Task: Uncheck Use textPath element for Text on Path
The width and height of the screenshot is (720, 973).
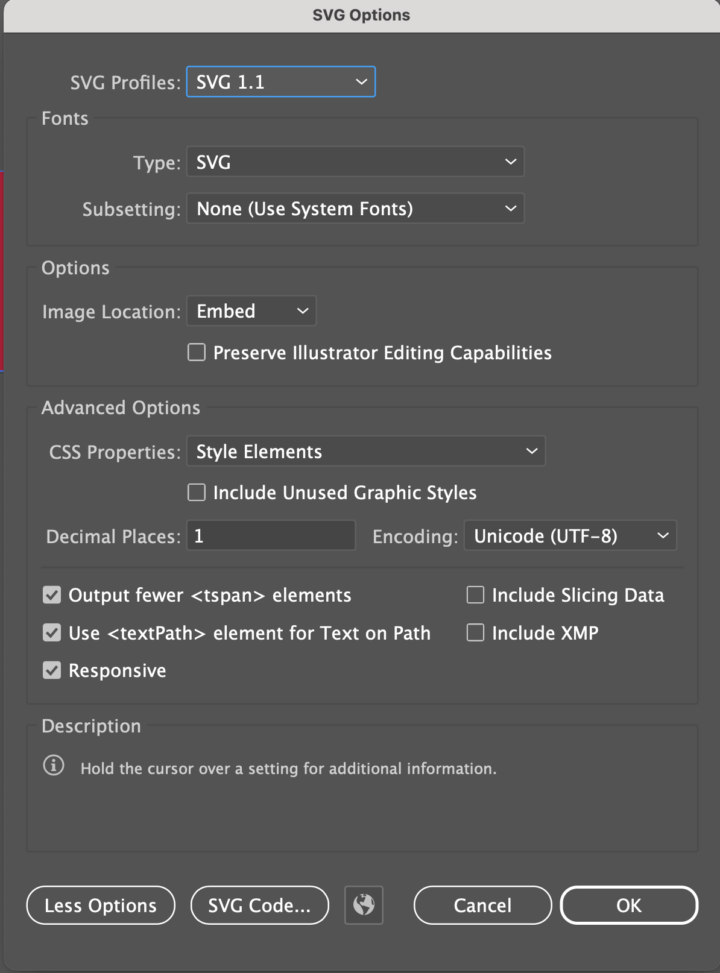Action: [x=51, y=633]
